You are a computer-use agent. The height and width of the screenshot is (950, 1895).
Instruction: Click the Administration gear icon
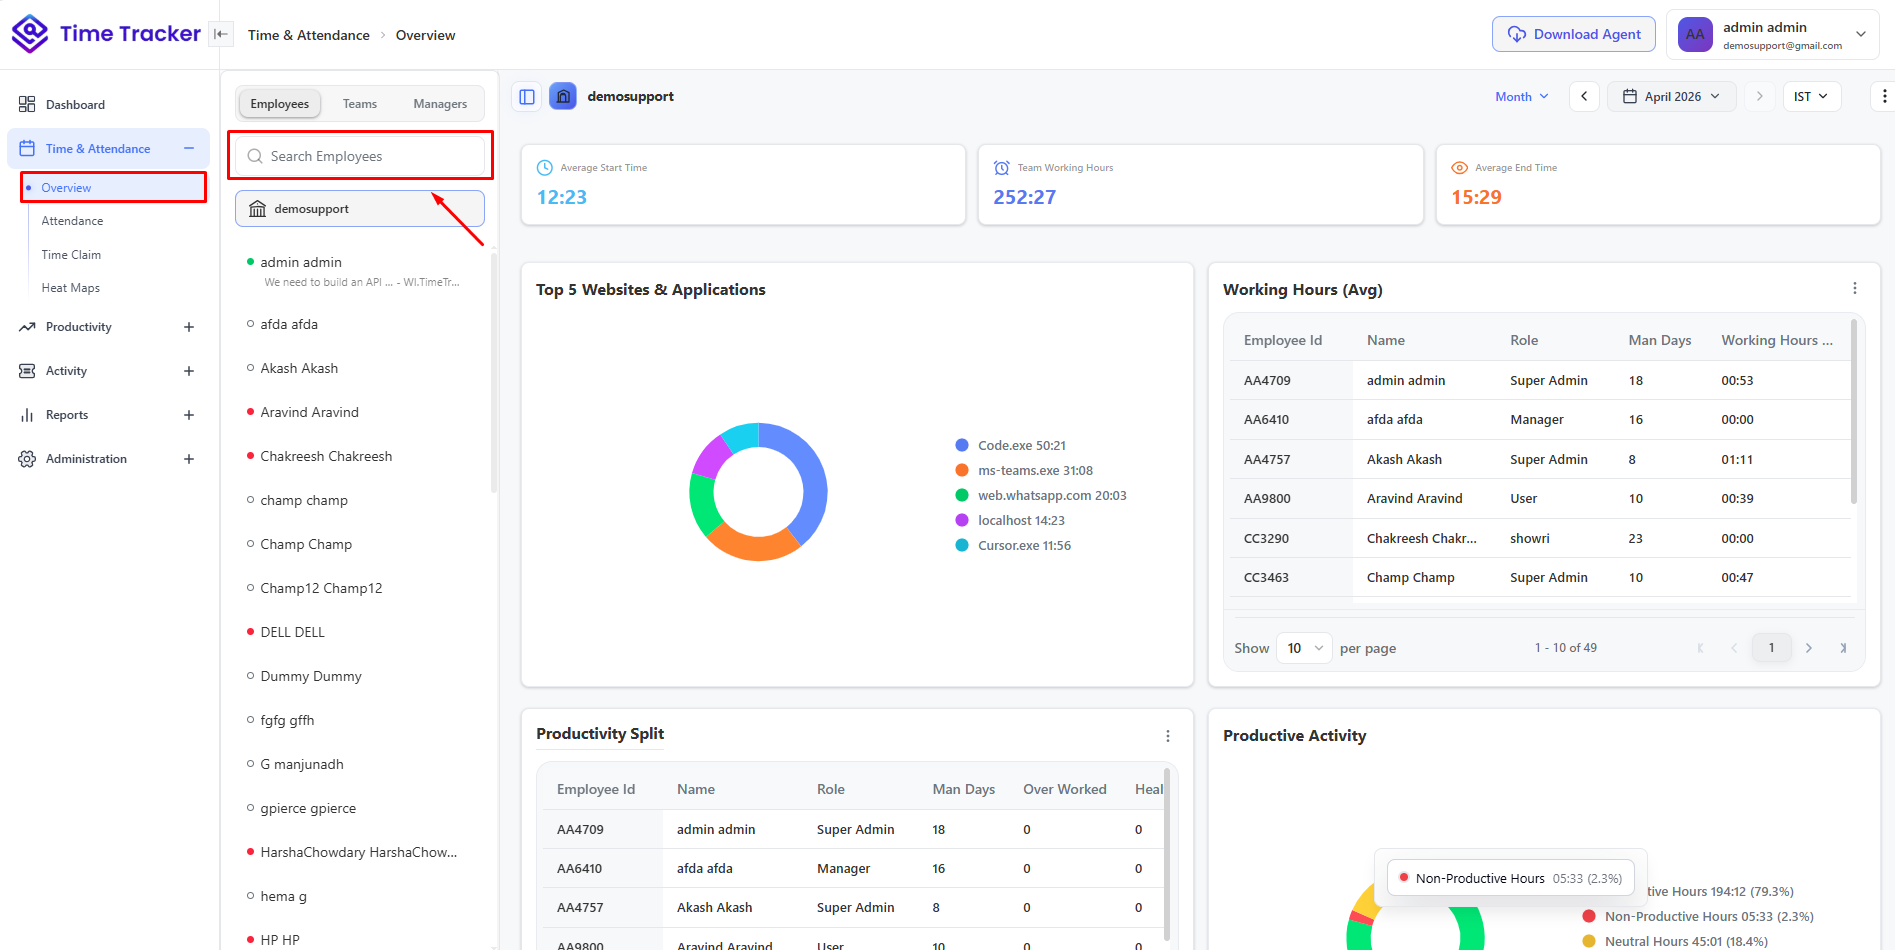(x=27, y=459)
